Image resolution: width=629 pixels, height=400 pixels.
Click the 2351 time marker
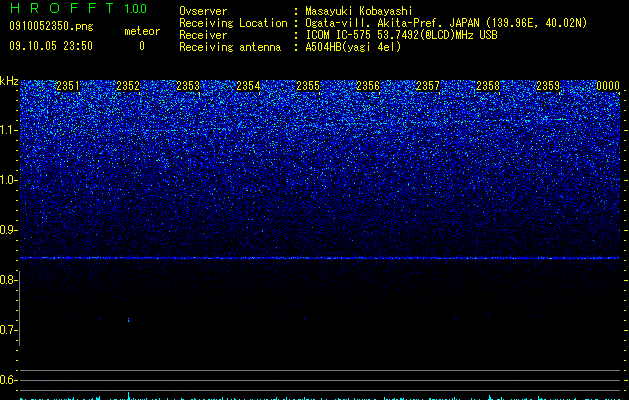pos(68,86)
